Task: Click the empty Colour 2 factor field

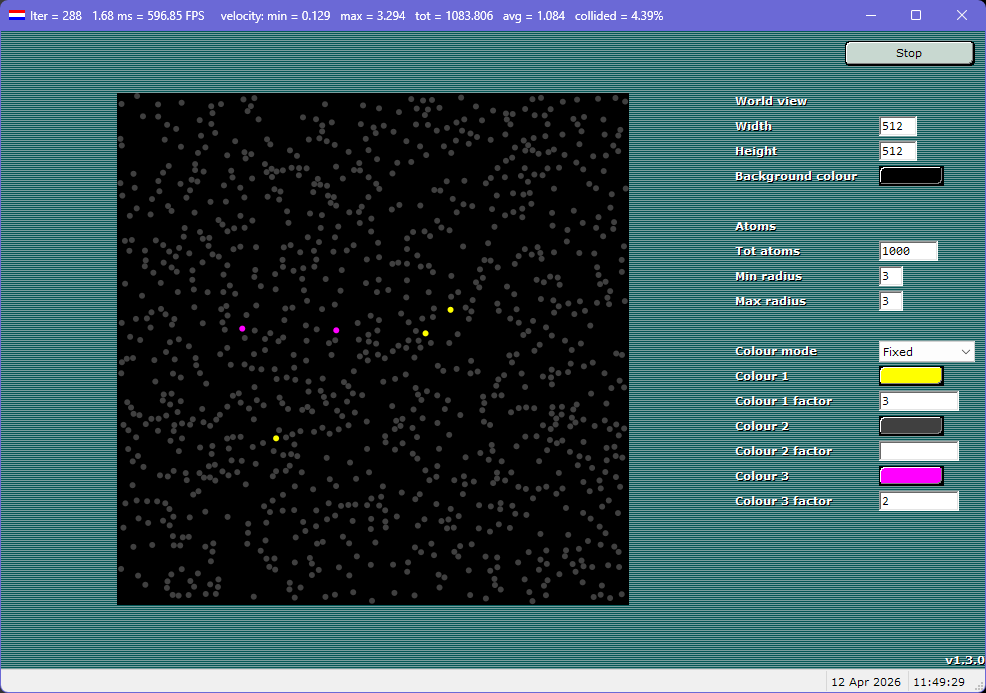Action: (918, 451)
